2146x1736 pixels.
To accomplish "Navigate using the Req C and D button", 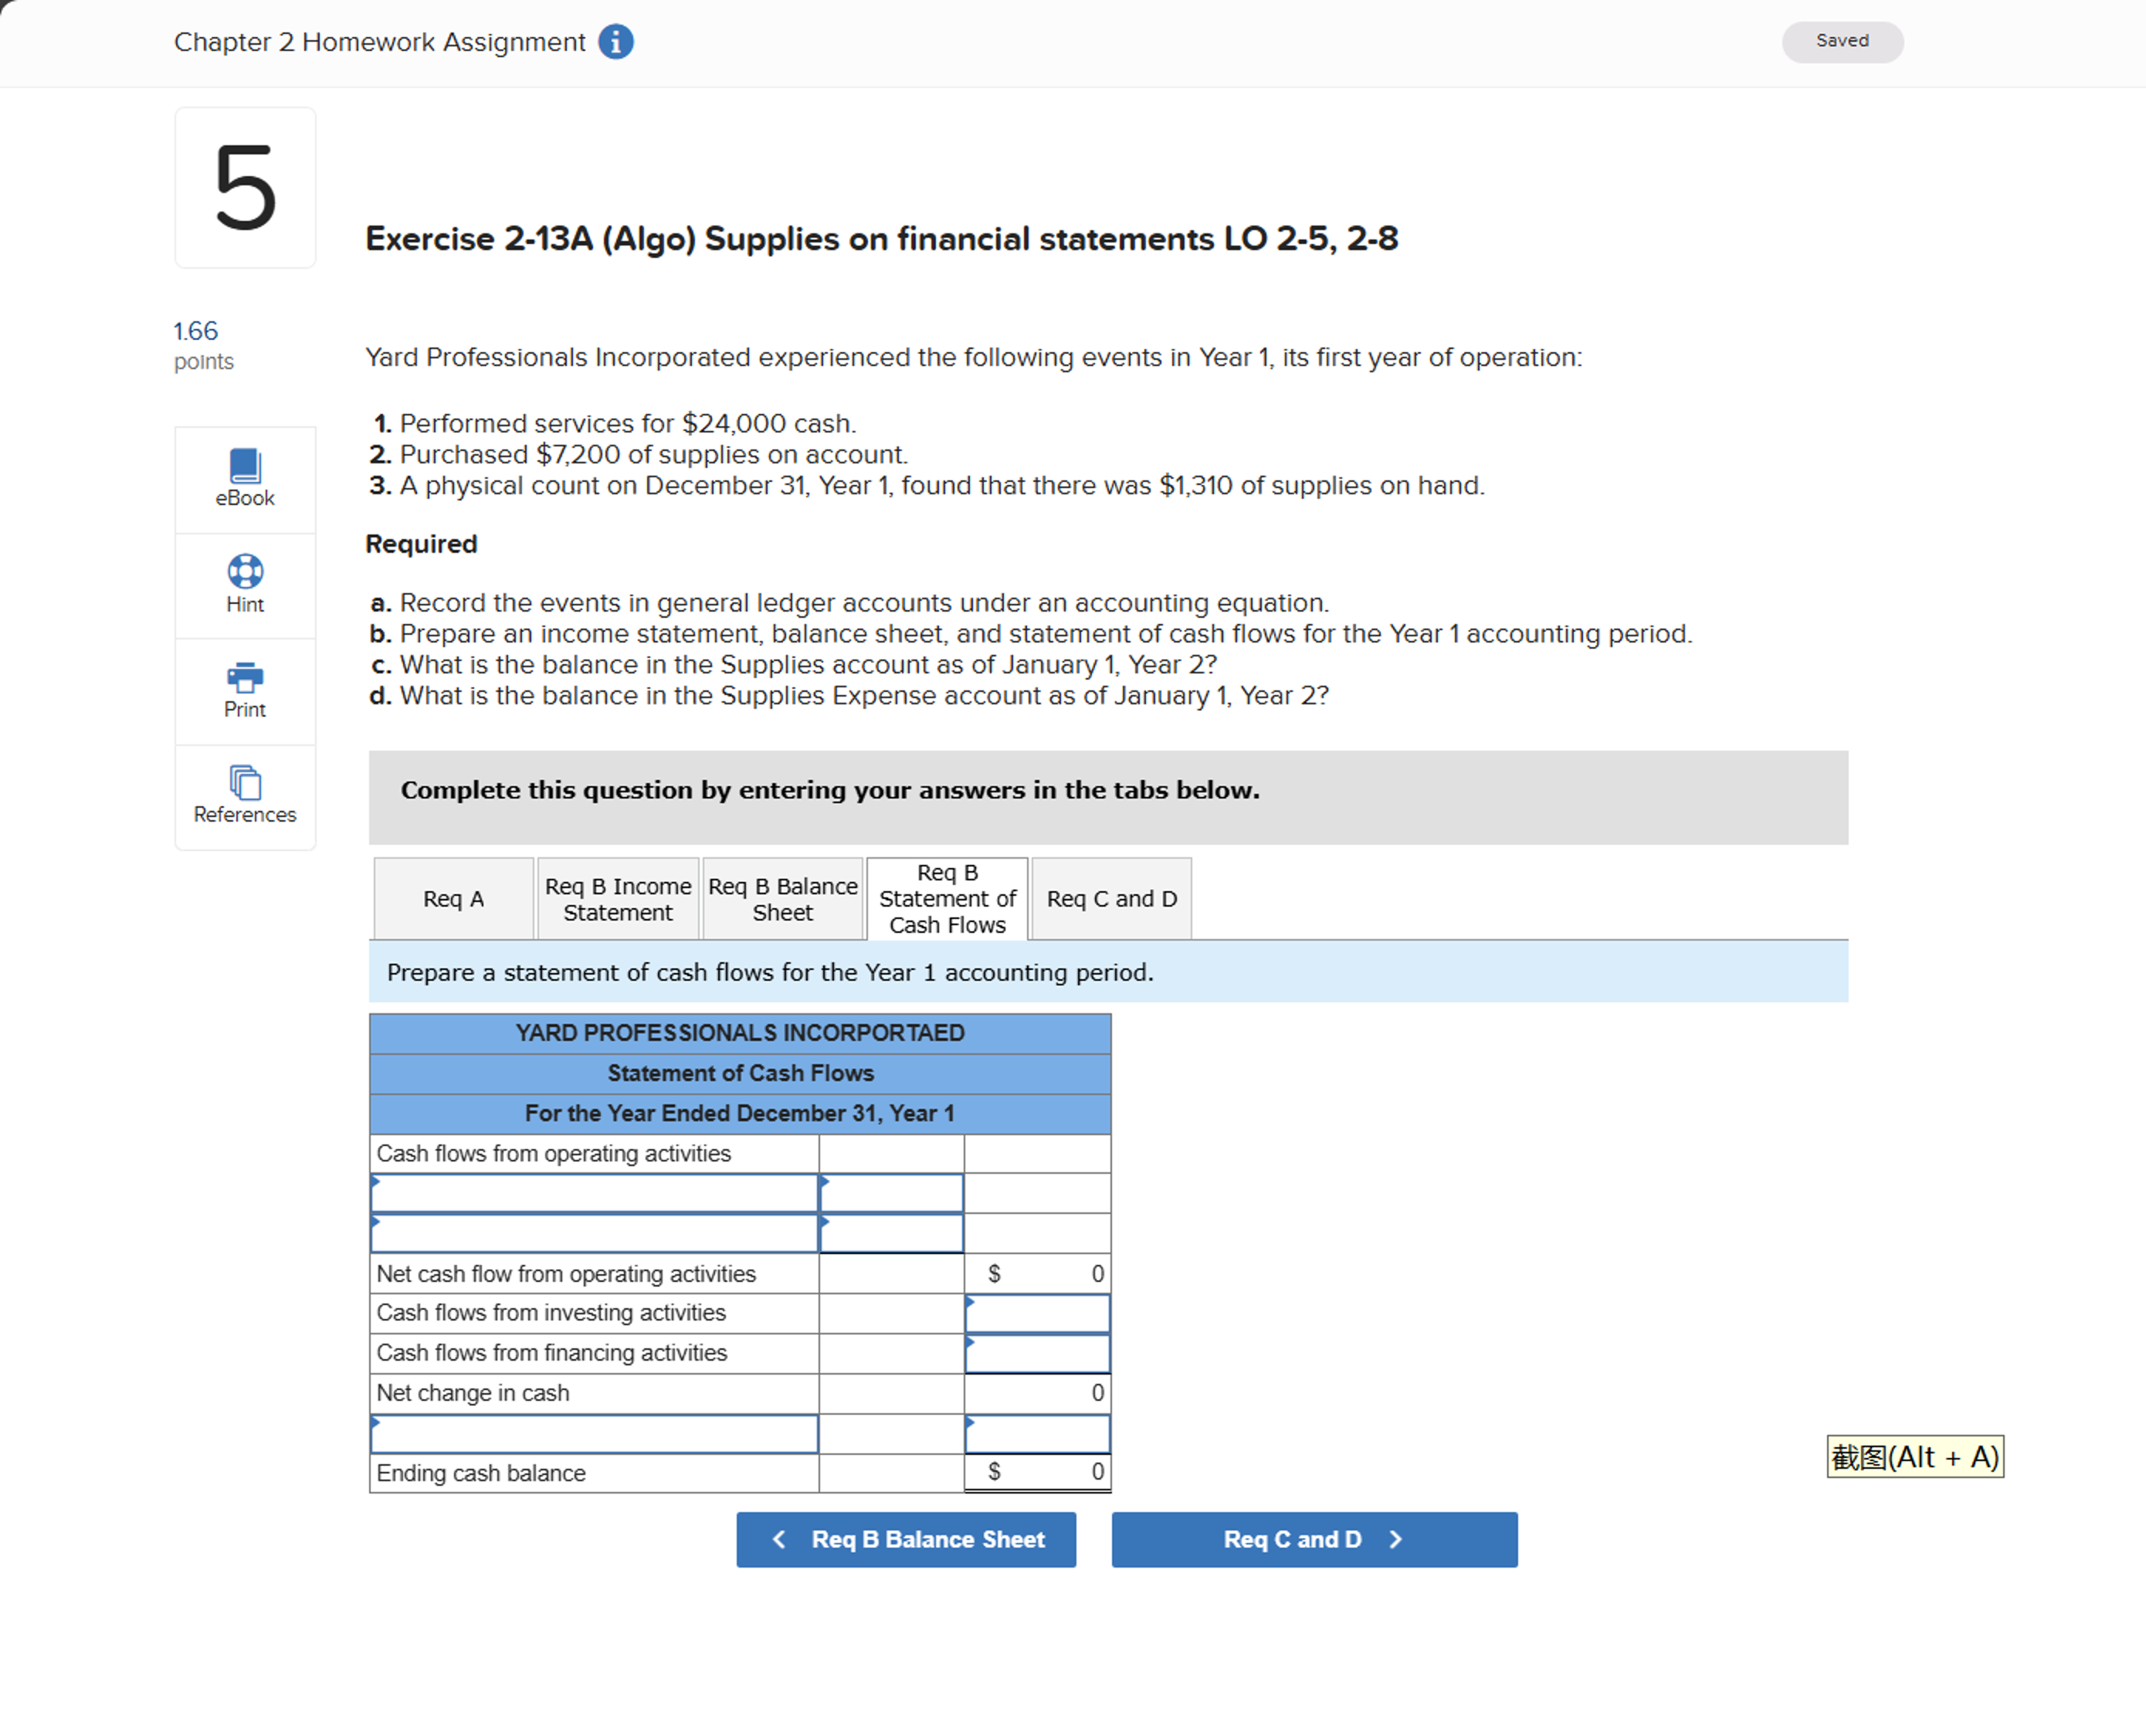I will [x=1313, y=1540].
